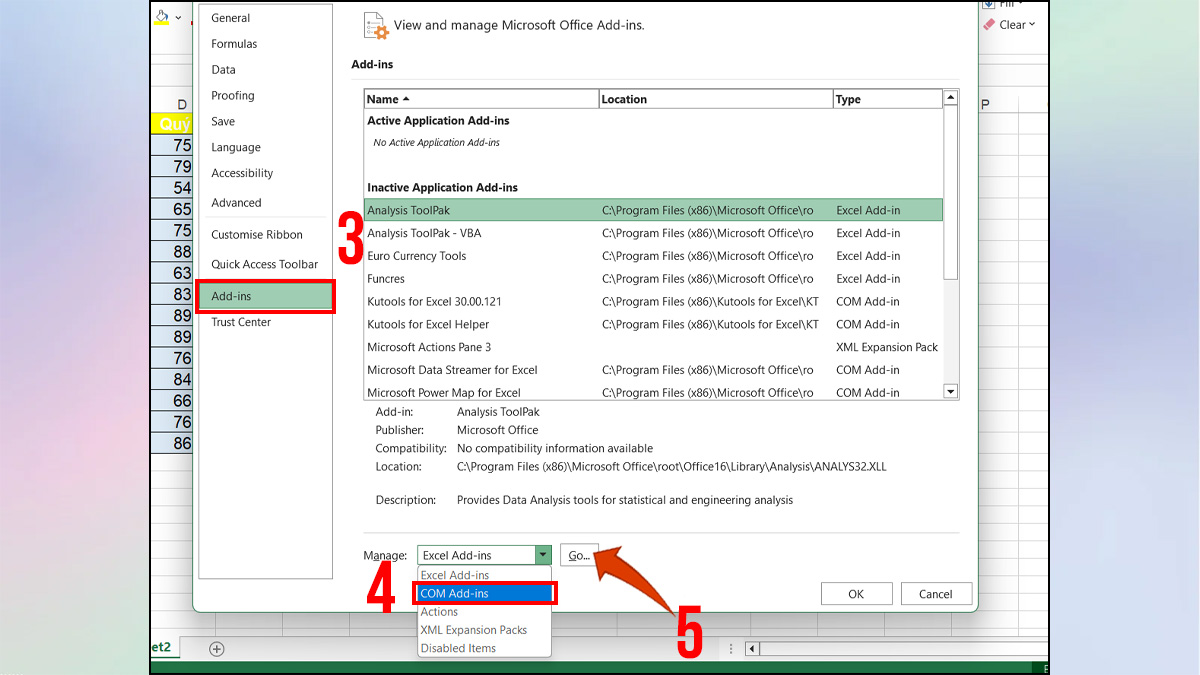This screenshot has height=675, width=1200.
Task: Click the Go button
Action: click(578, 554)
